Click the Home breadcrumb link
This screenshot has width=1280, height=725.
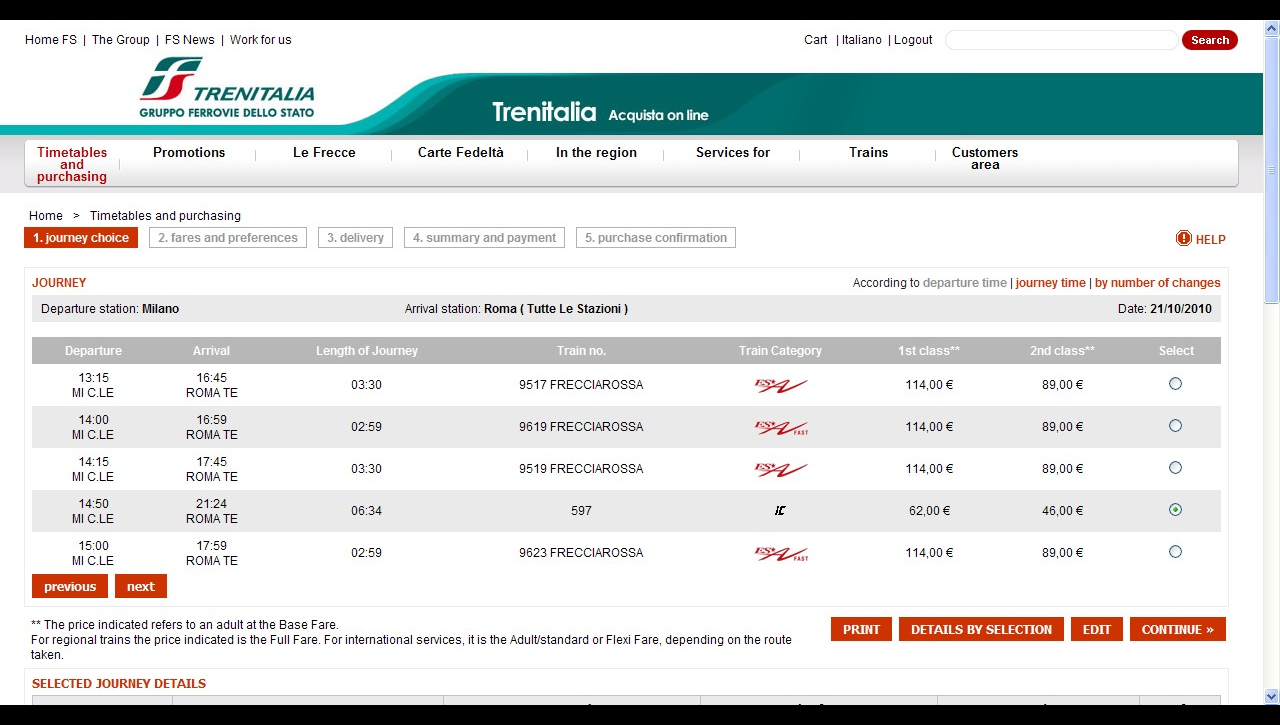click(x=46, y=216)
